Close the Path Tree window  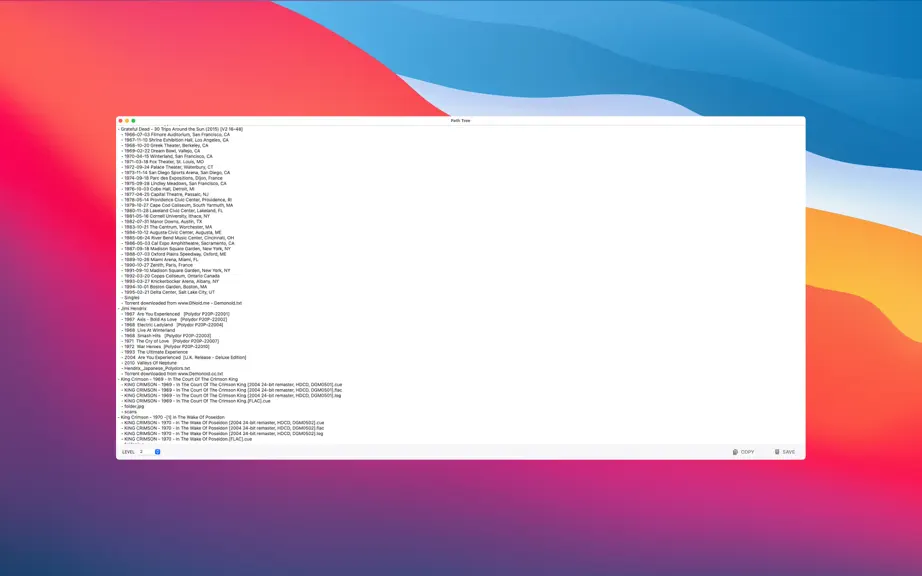point(121,120)
